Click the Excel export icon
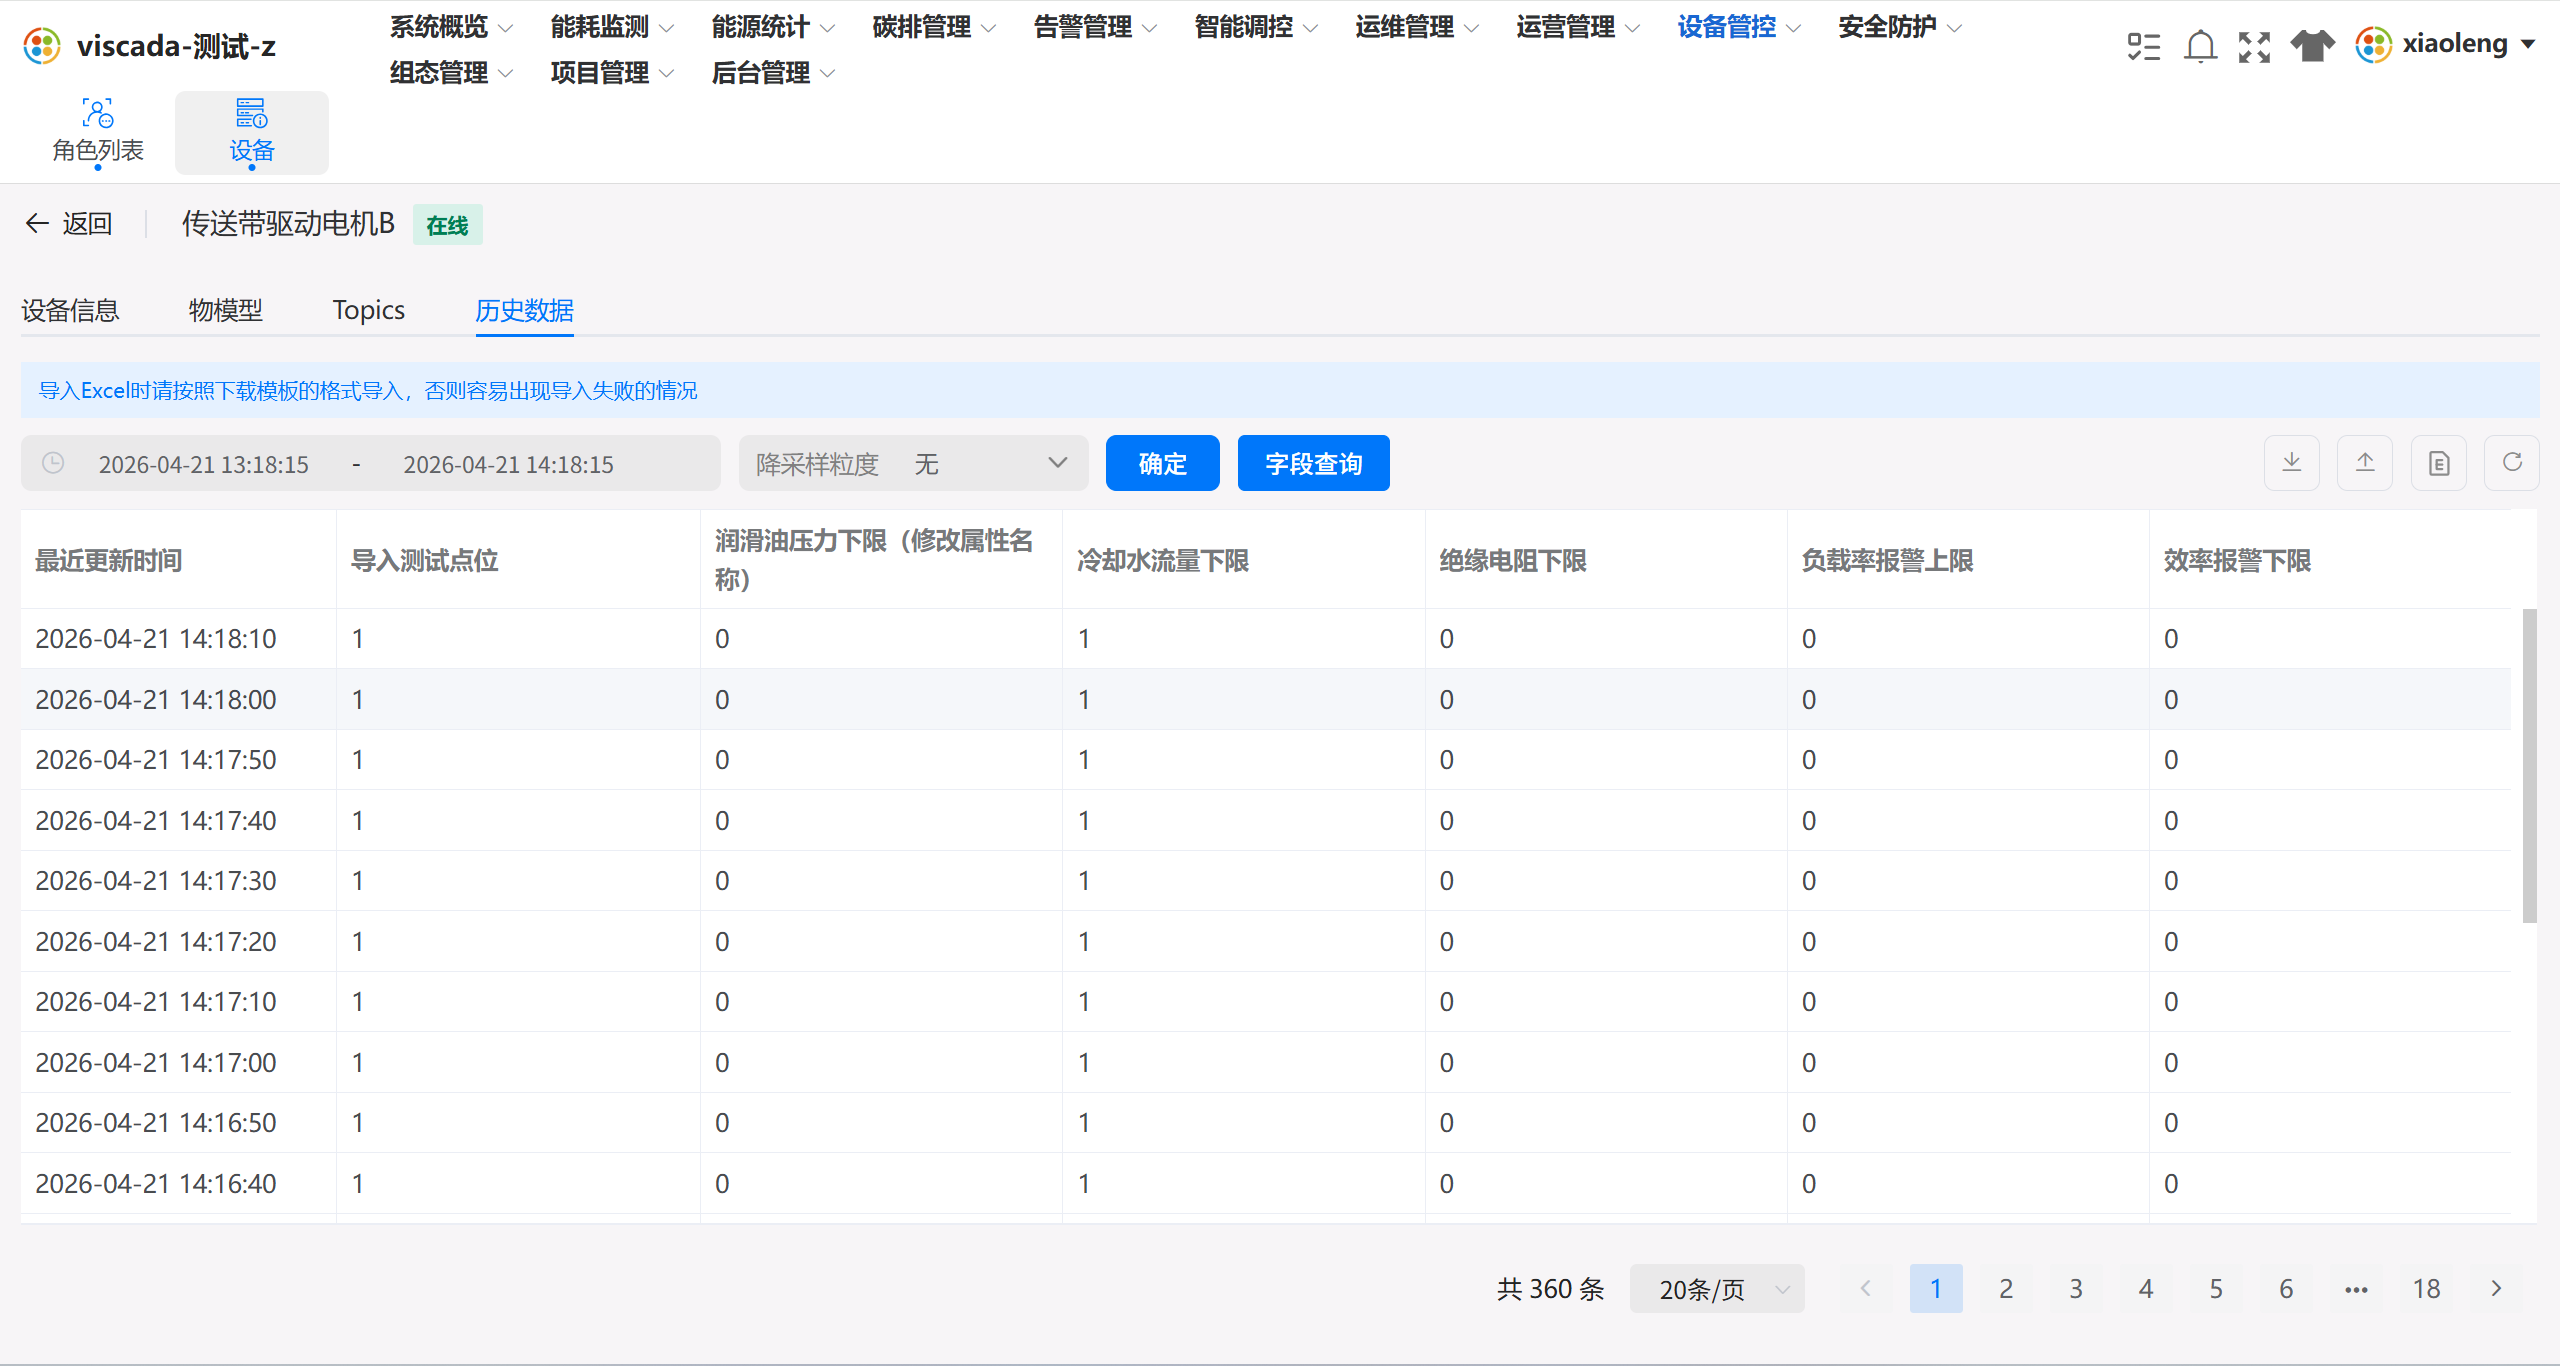The image size is (2560, 1366). [2439, 463]
